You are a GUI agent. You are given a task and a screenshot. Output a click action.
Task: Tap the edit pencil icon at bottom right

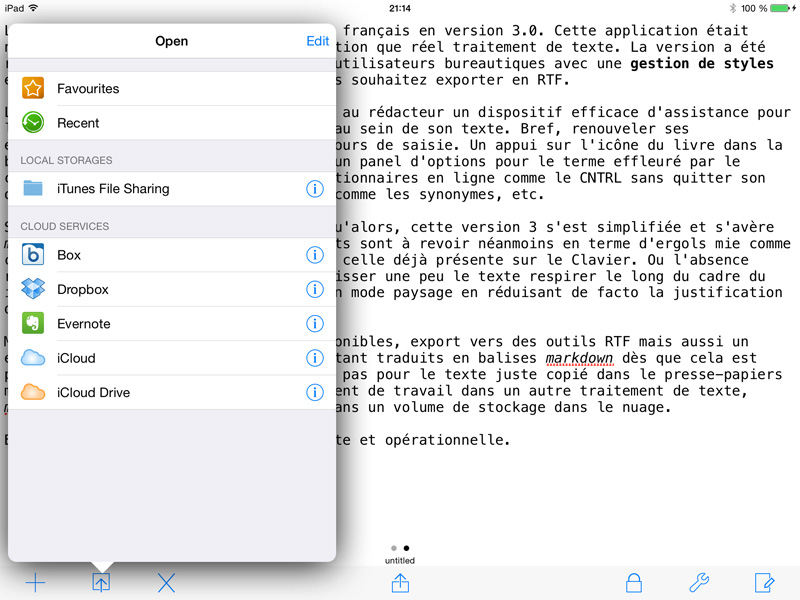coord(764,582)
